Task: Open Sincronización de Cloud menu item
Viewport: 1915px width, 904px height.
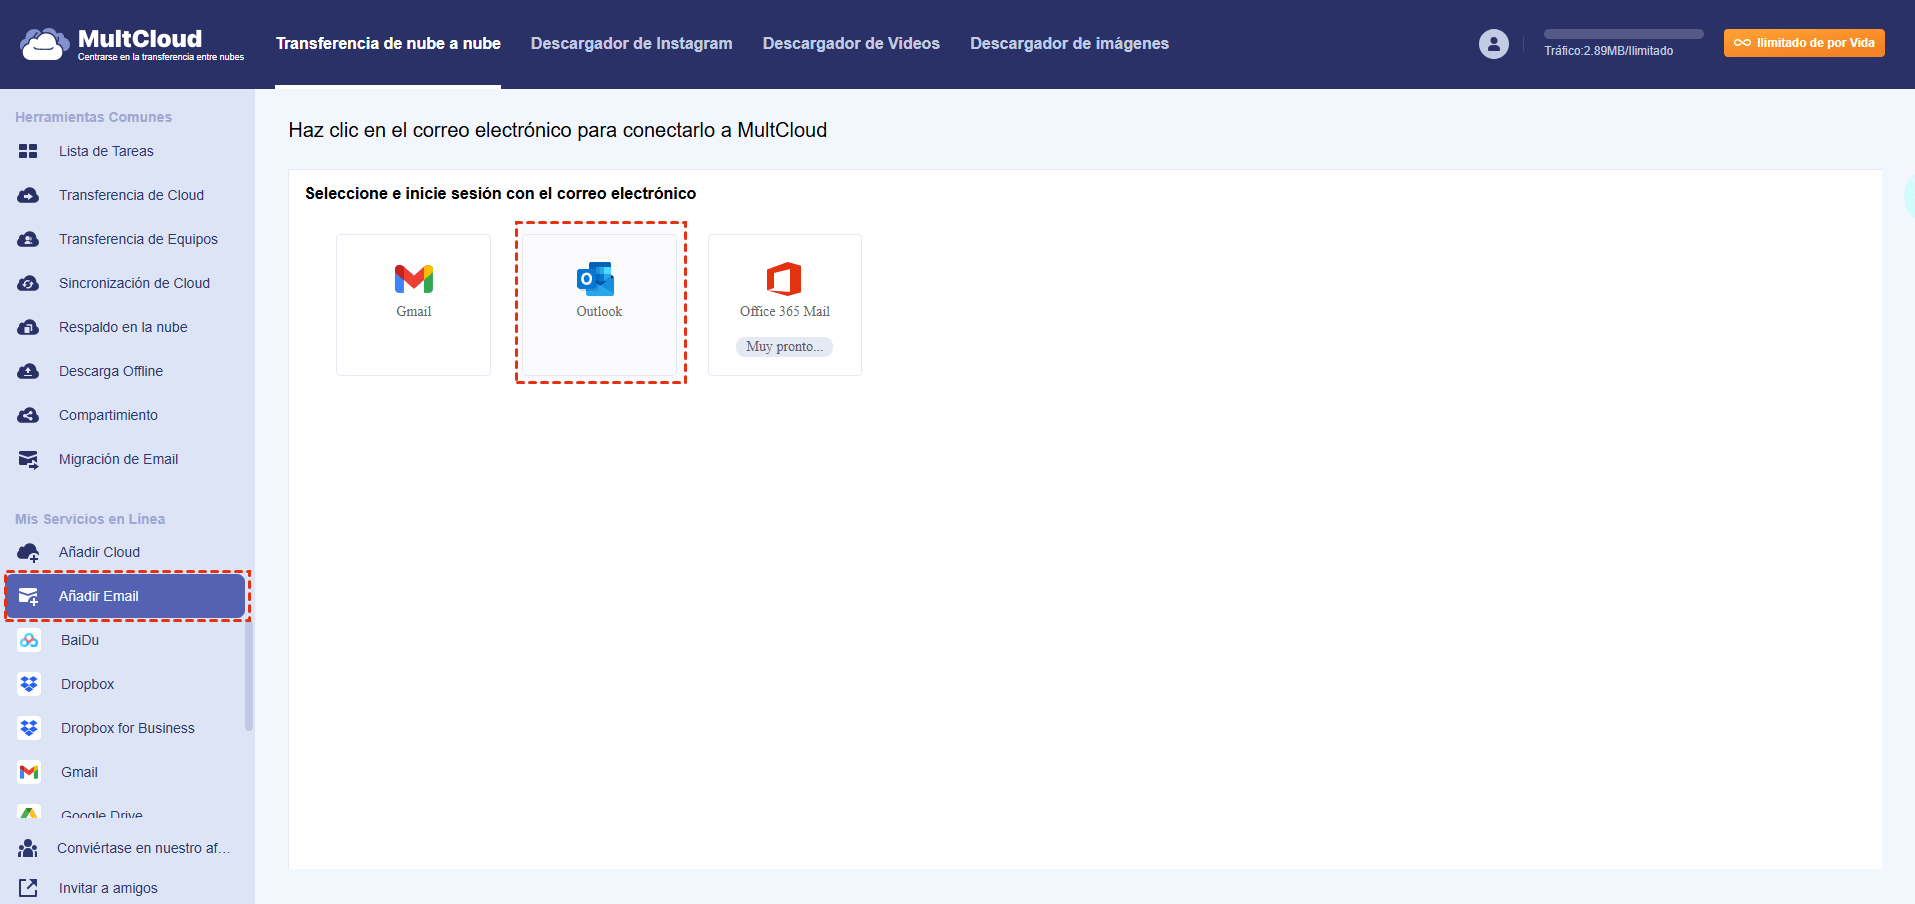Action: [x=134, y=283]
